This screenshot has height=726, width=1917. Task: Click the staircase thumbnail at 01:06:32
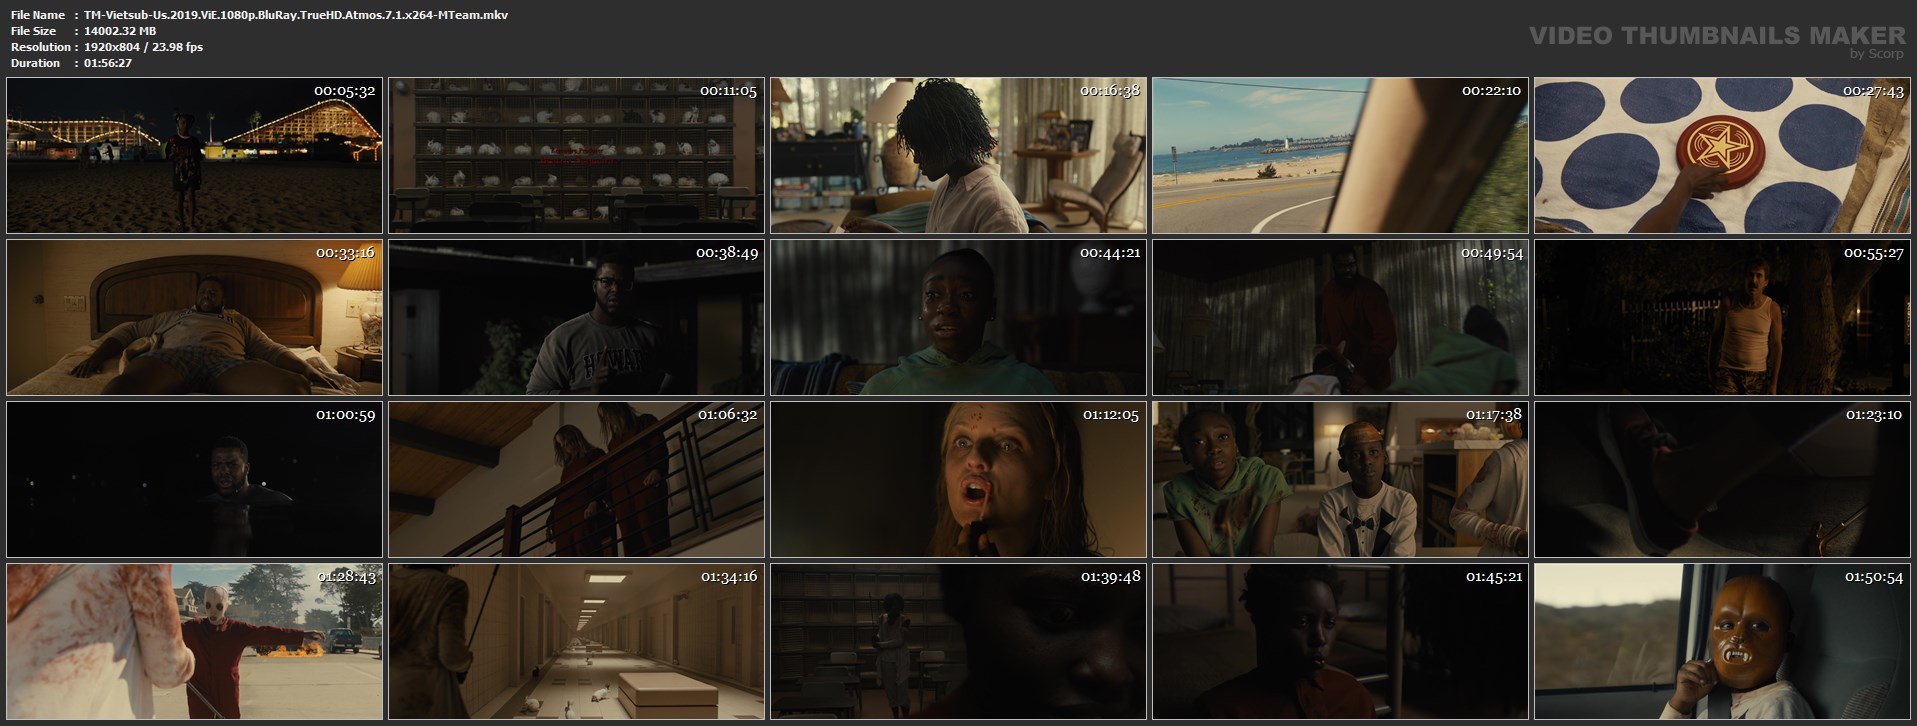[576, 480]
